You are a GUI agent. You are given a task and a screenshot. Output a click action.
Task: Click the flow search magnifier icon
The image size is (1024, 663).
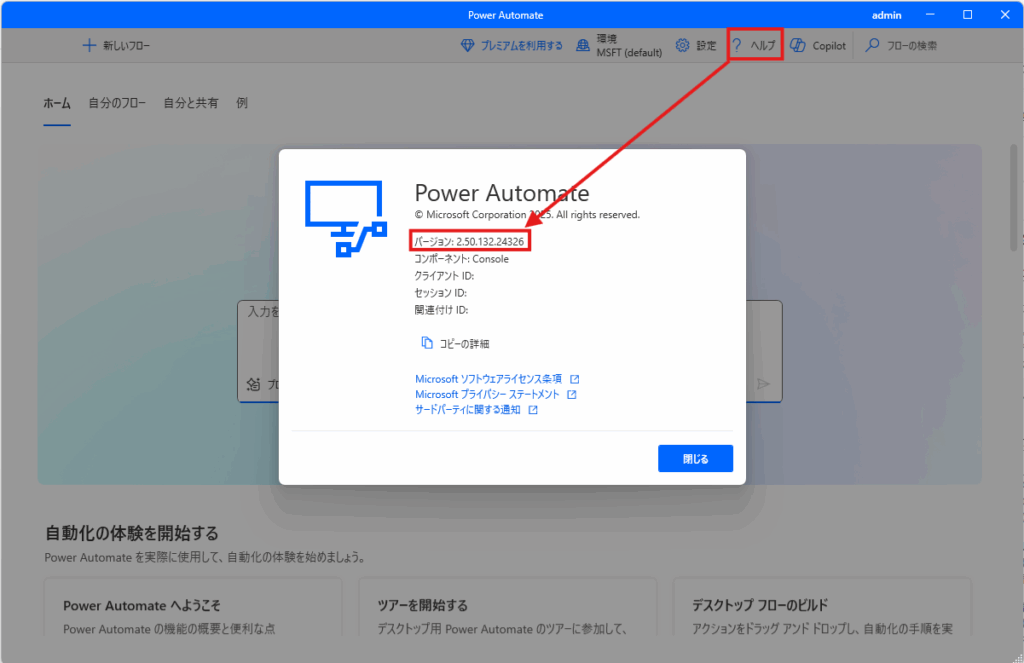872,45
